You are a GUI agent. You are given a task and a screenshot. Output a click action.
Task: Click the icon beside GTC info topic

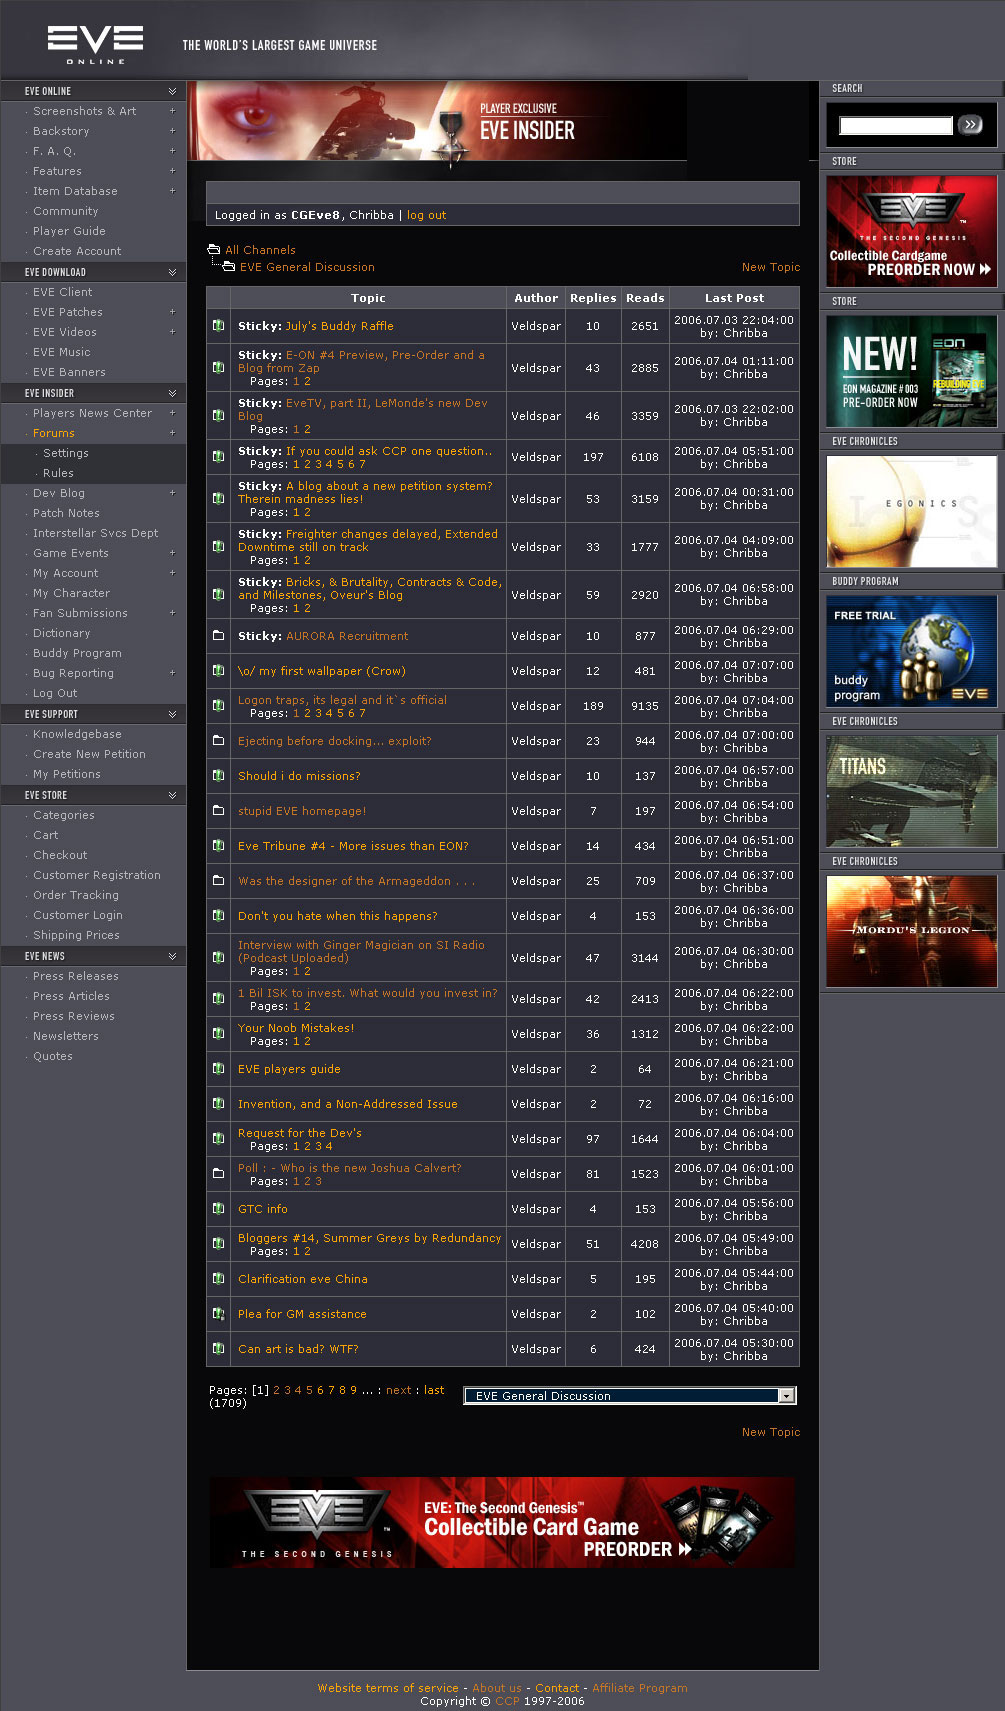pos(218,1209)
